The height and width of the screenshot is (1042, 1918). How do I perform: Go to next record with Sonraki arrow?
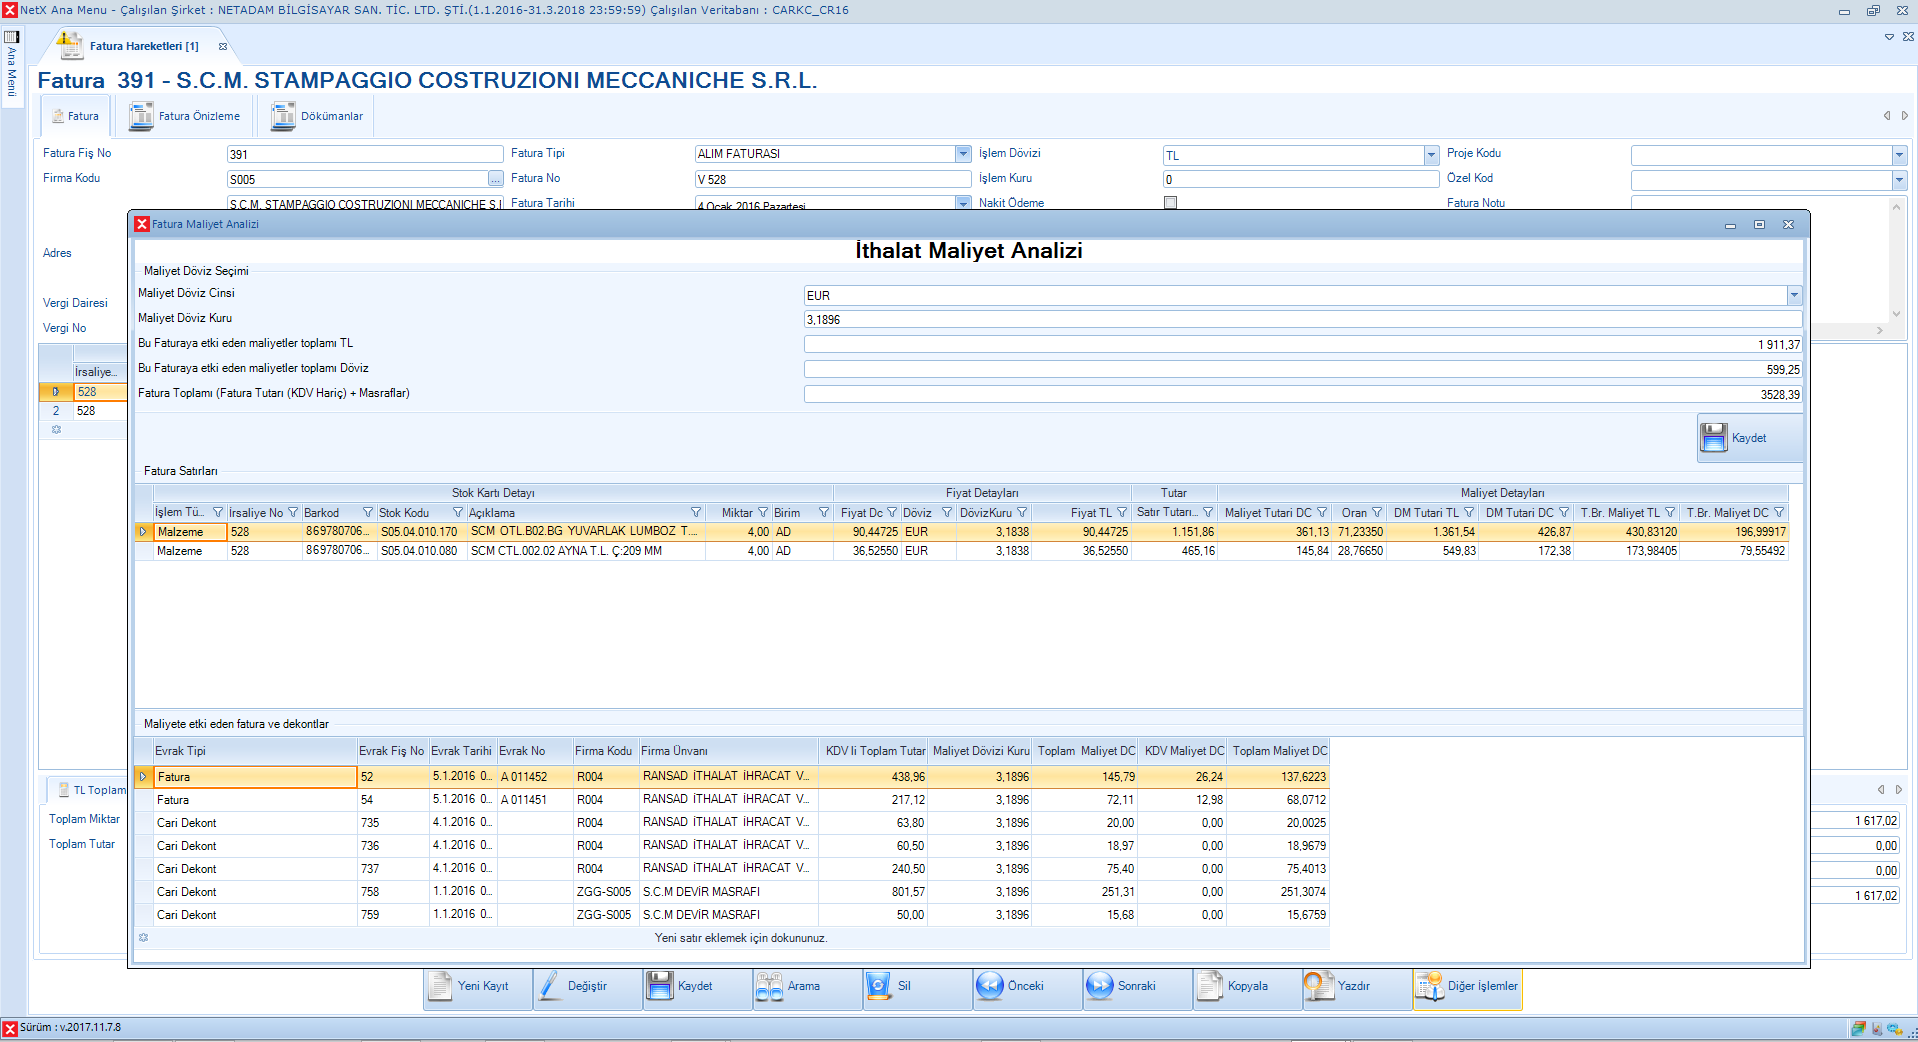pos(1099,986)
